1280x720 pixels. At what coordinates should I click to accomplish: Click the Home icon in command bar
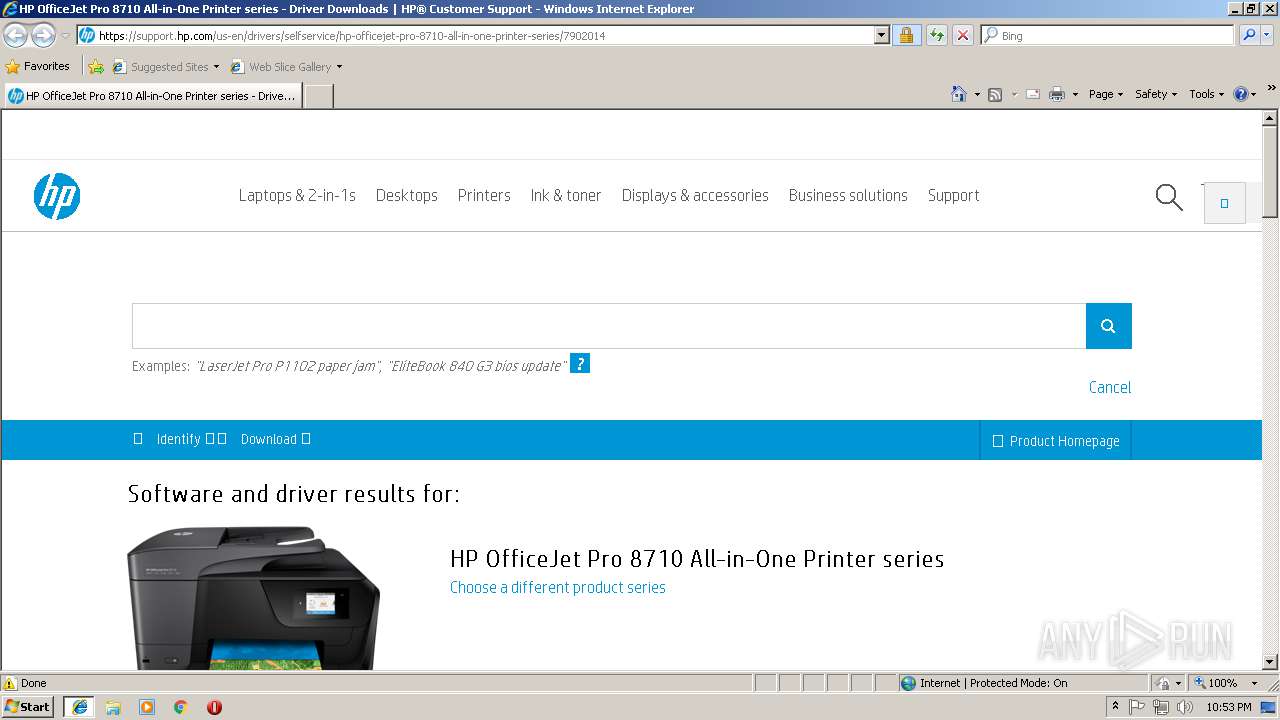[x=958, y=94]
